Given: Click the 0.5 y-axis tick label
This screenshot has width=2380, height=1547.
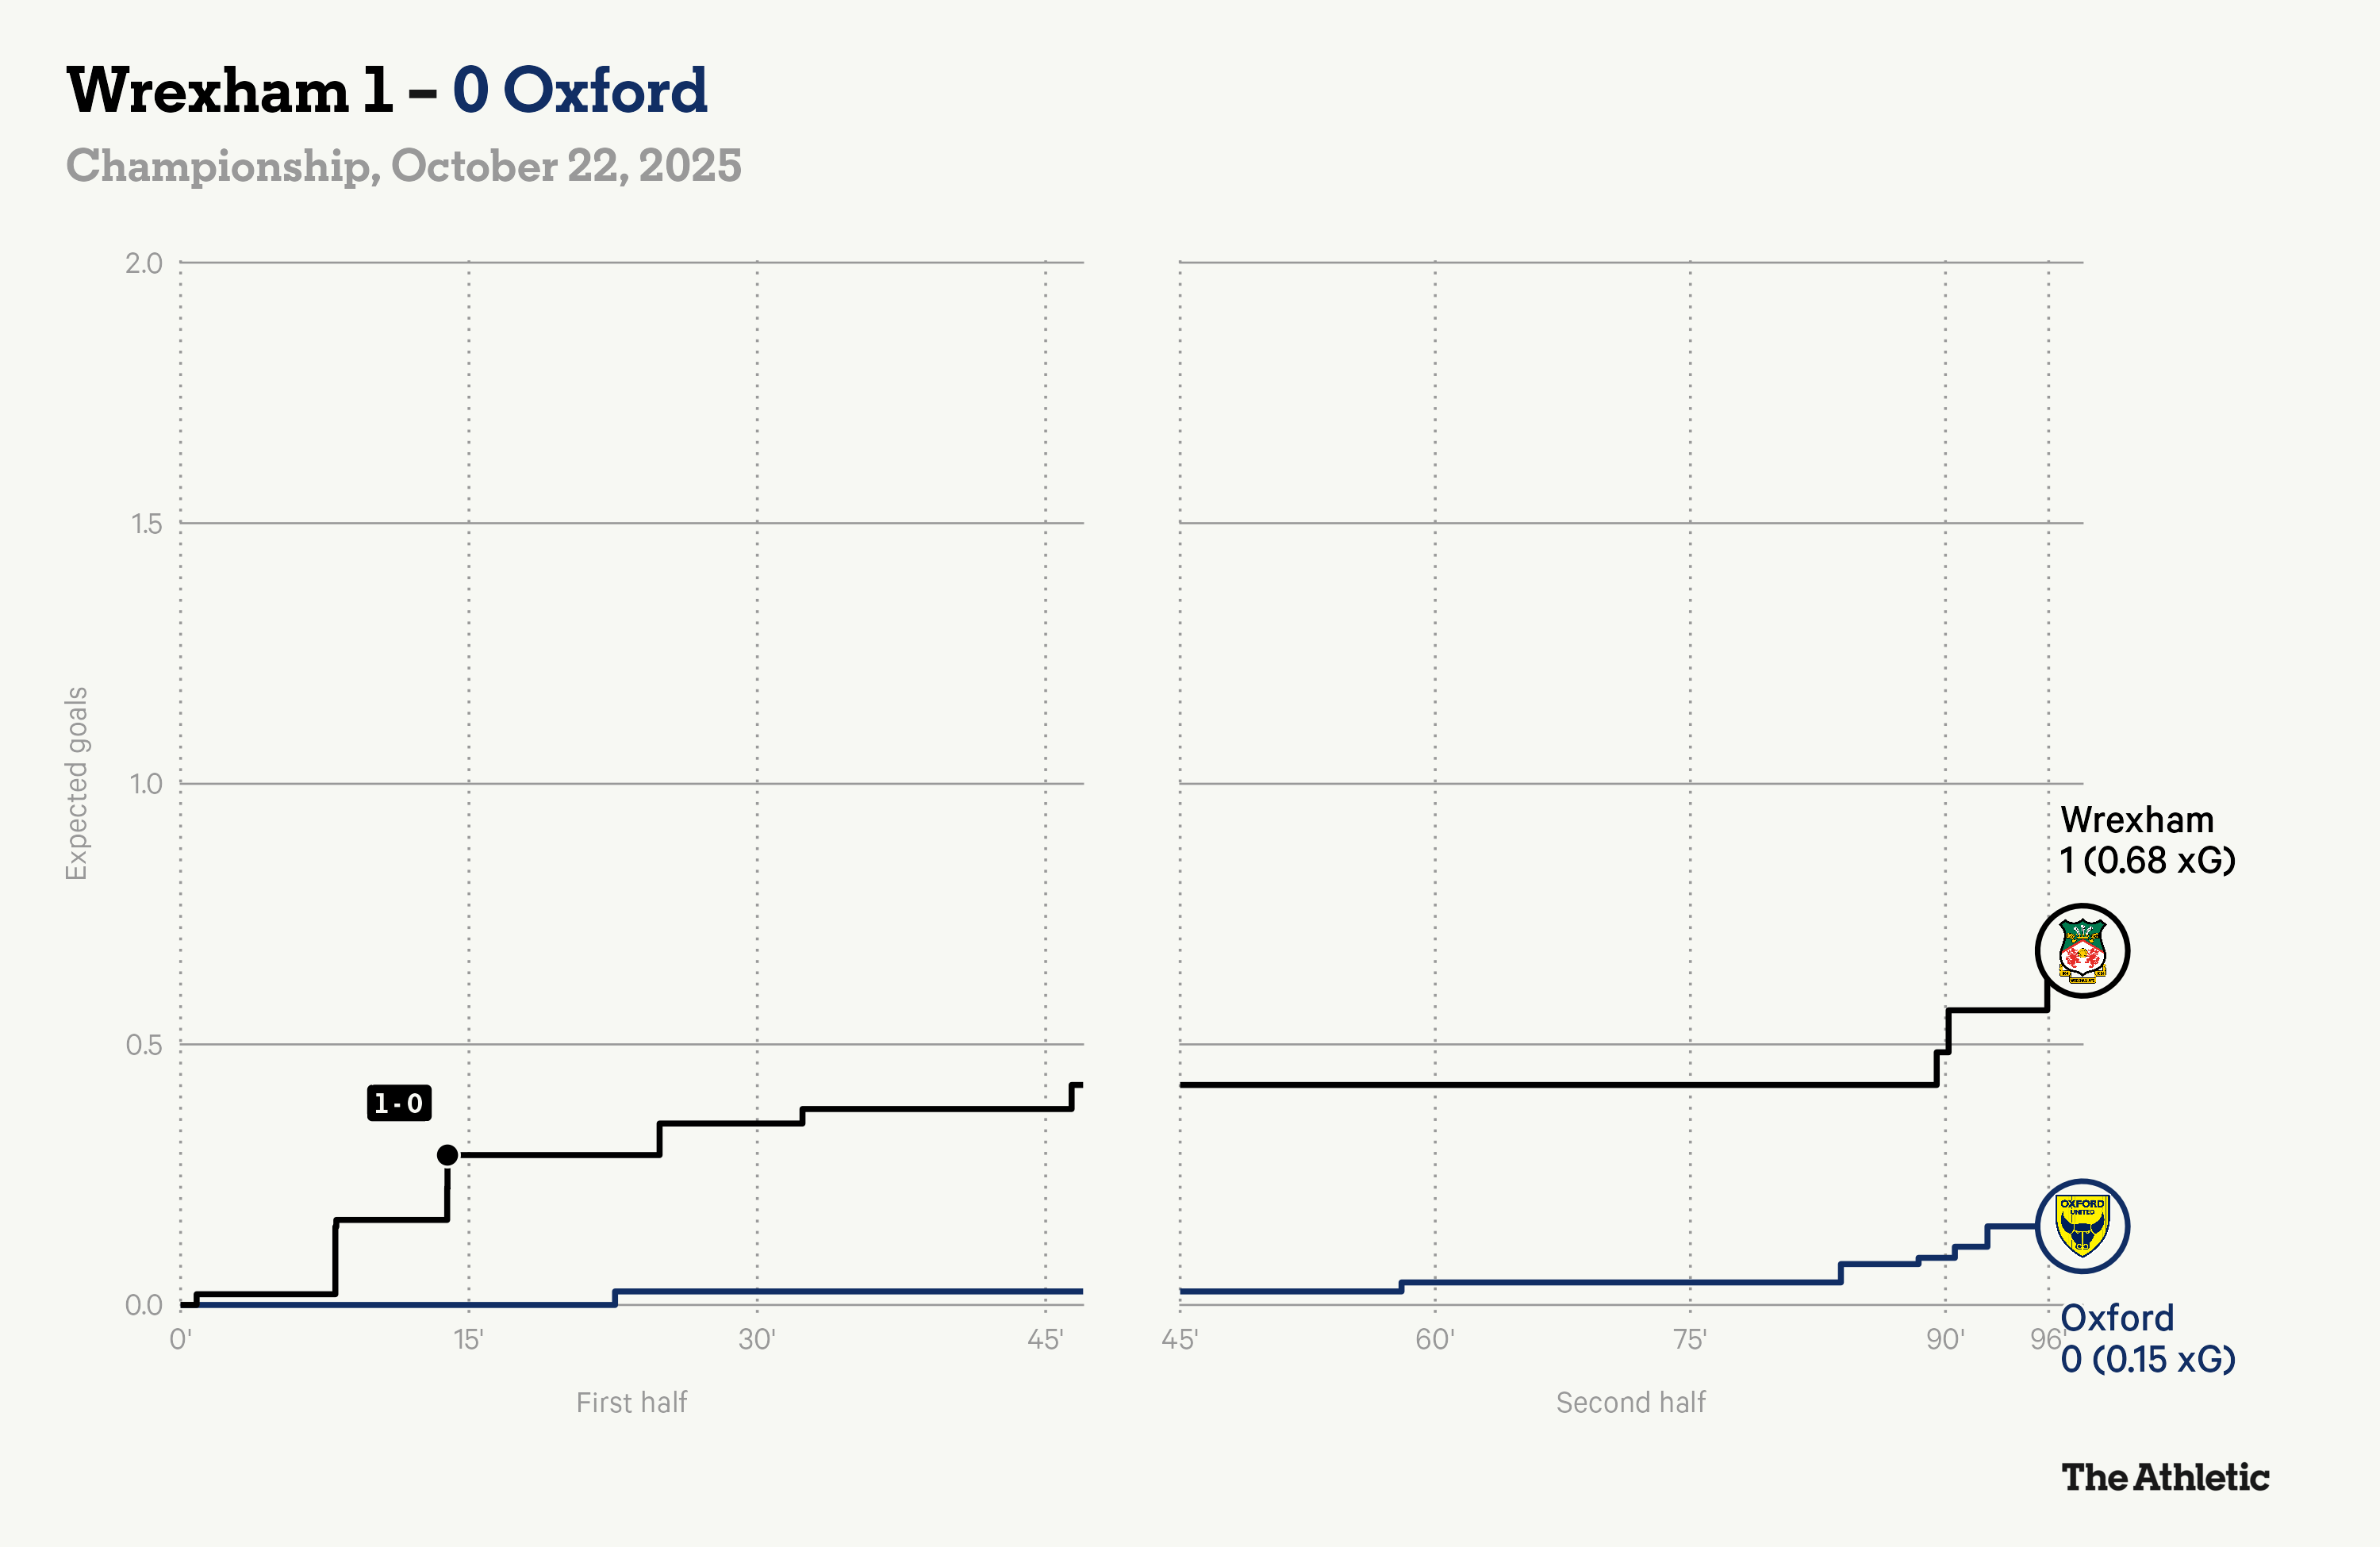Looking at the screenshot, I should [144, 1045].
